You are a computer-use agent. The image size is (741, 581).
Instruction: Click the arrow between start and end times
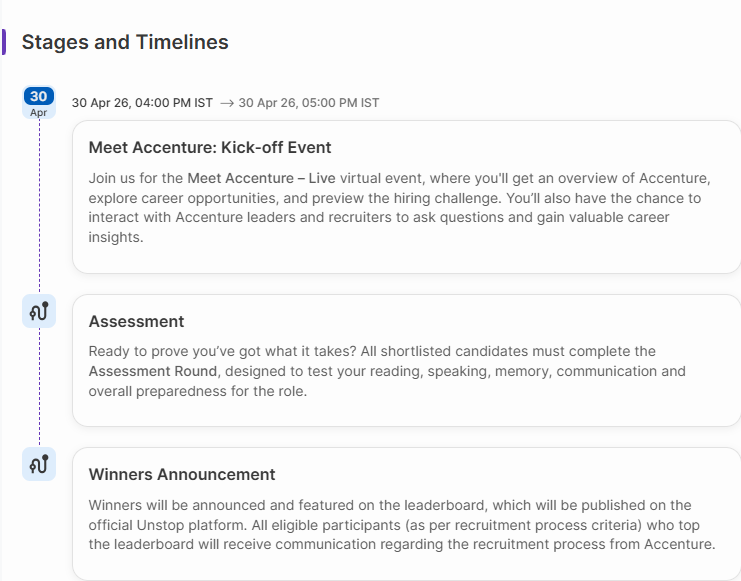[x=226, y=103]
